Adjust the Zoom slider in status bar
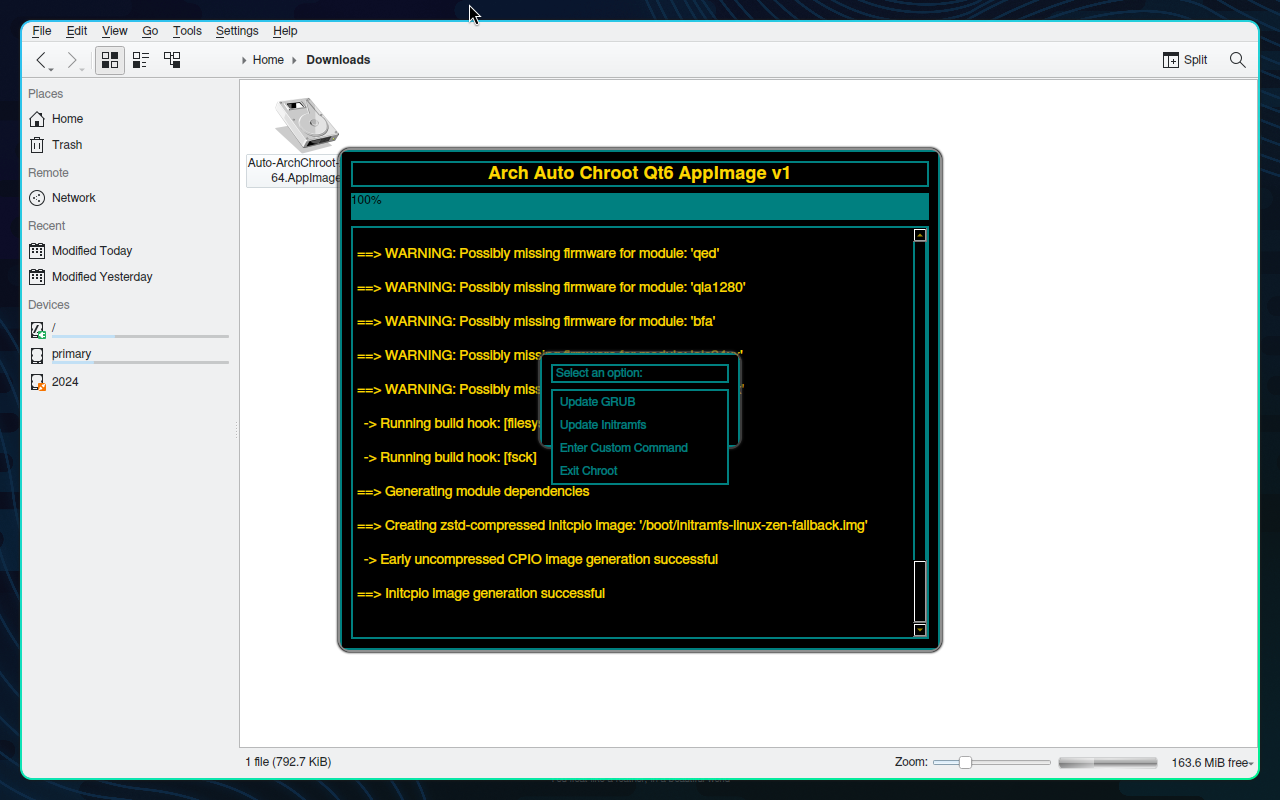This screenshot has width=1280, height=800. coord(965,762)
